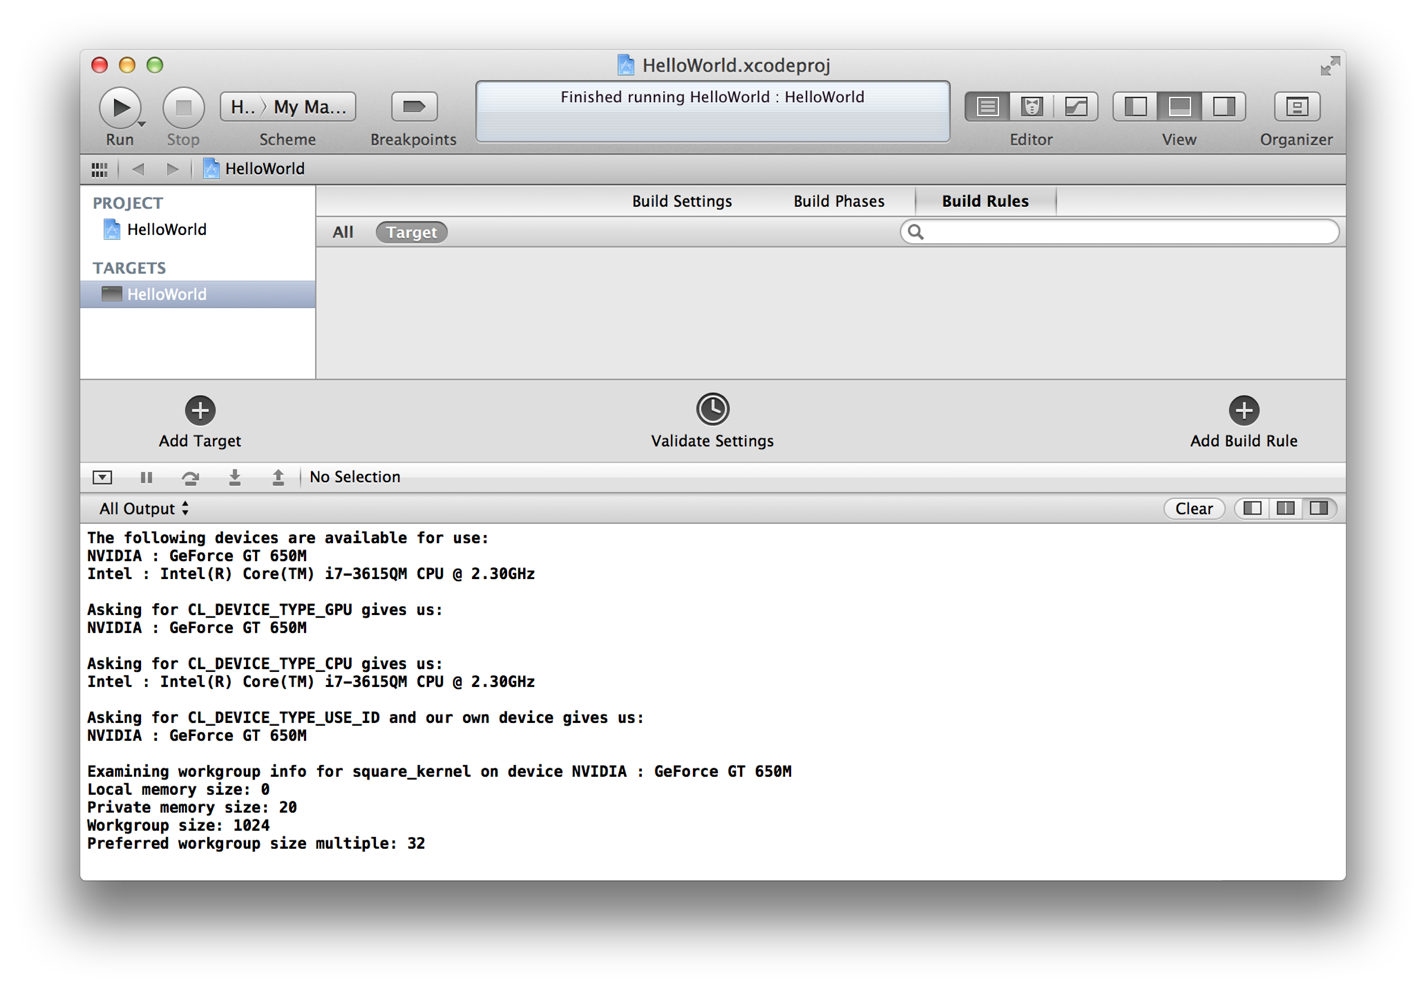Open the Build Phases tab
This screenshot has height=991, width=1426.
pos(838,201)
